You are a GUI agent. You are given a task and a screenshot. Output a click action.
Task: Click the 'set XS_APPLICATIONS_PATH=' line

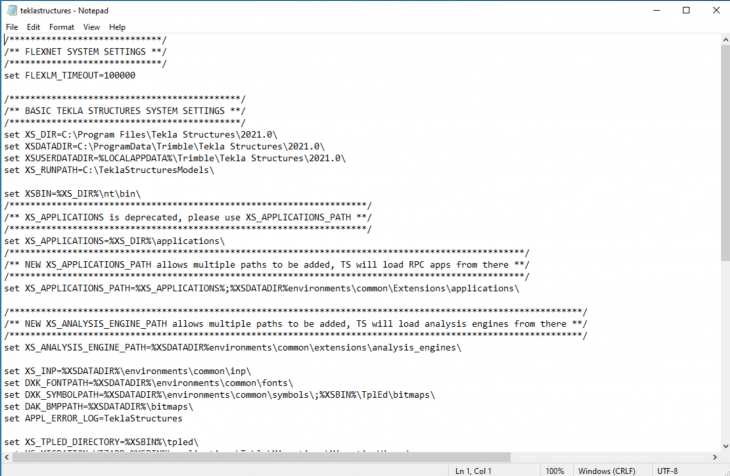pos(262,288)
